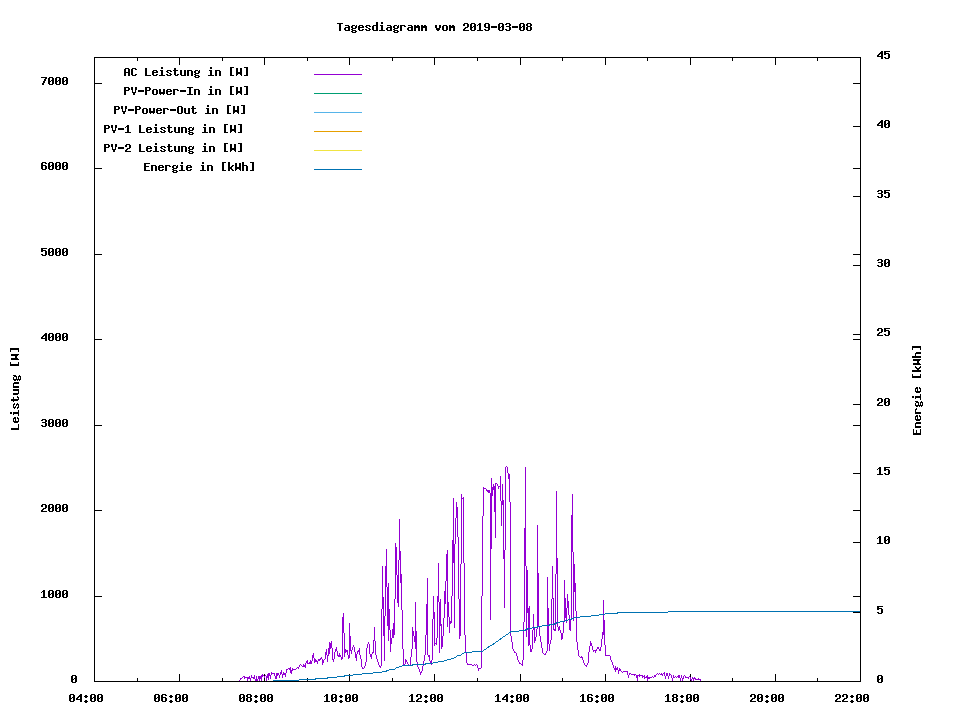Image resolution: width=960 pixels, height=720 pixels.
Task: Click the 04:00 time axis label
Action: coord(86,698)
